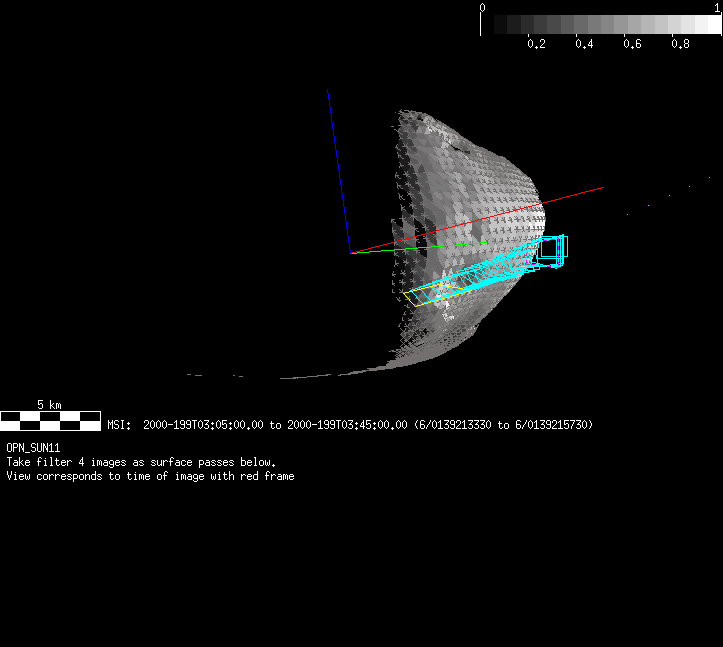Click the far end of the red axis line

[x=600, y=187]
